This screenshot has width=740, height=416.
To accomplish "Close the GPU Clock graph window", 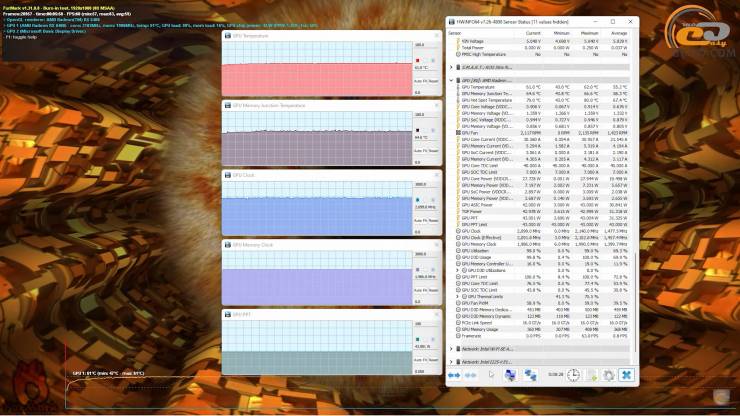I will coord(437,175).
